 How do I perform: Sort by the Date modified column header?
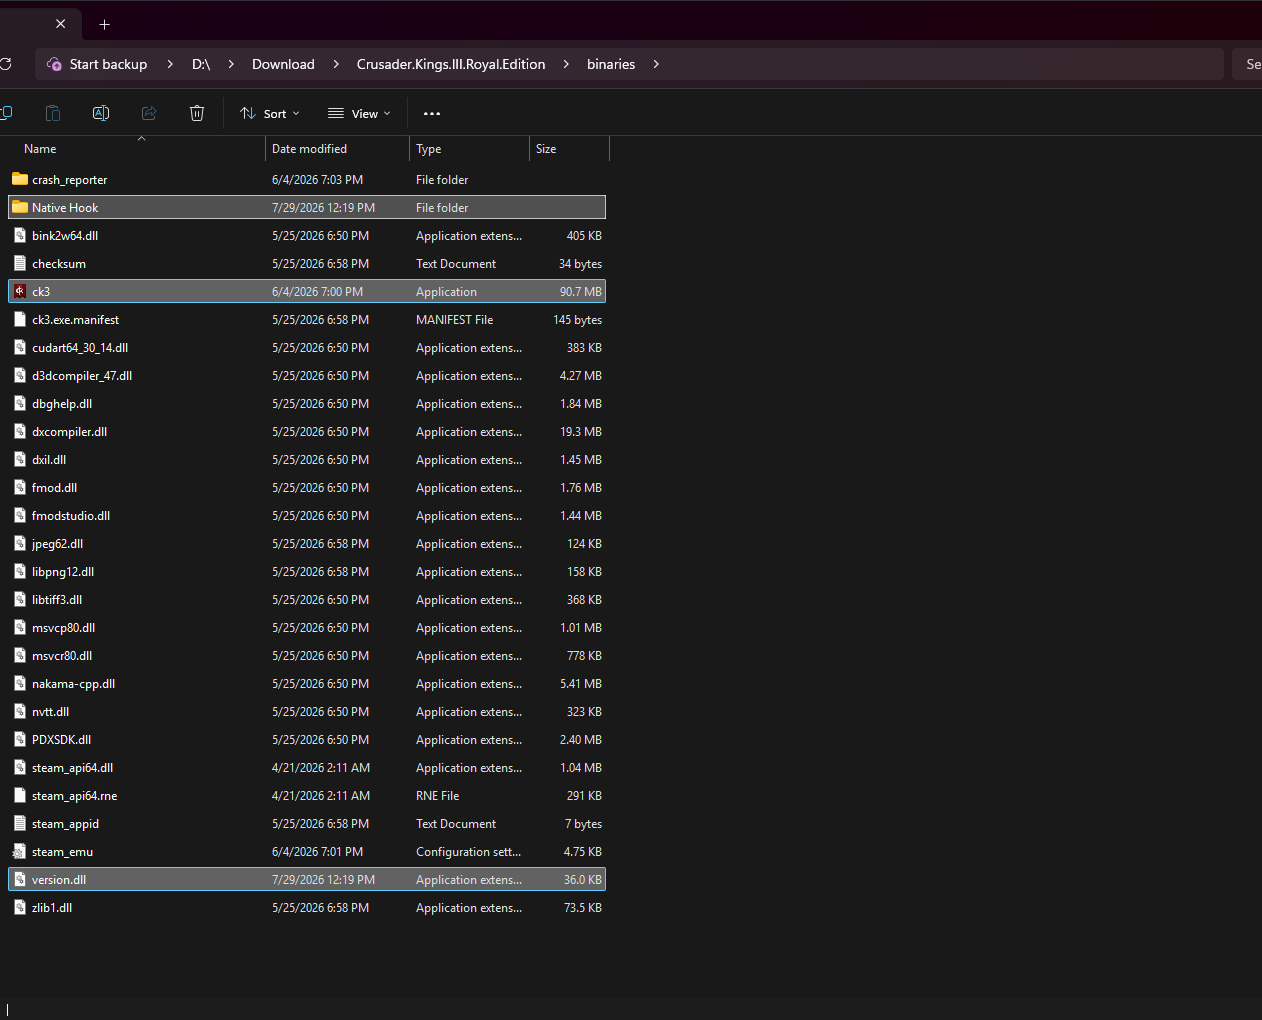click(x=309, y=149)
